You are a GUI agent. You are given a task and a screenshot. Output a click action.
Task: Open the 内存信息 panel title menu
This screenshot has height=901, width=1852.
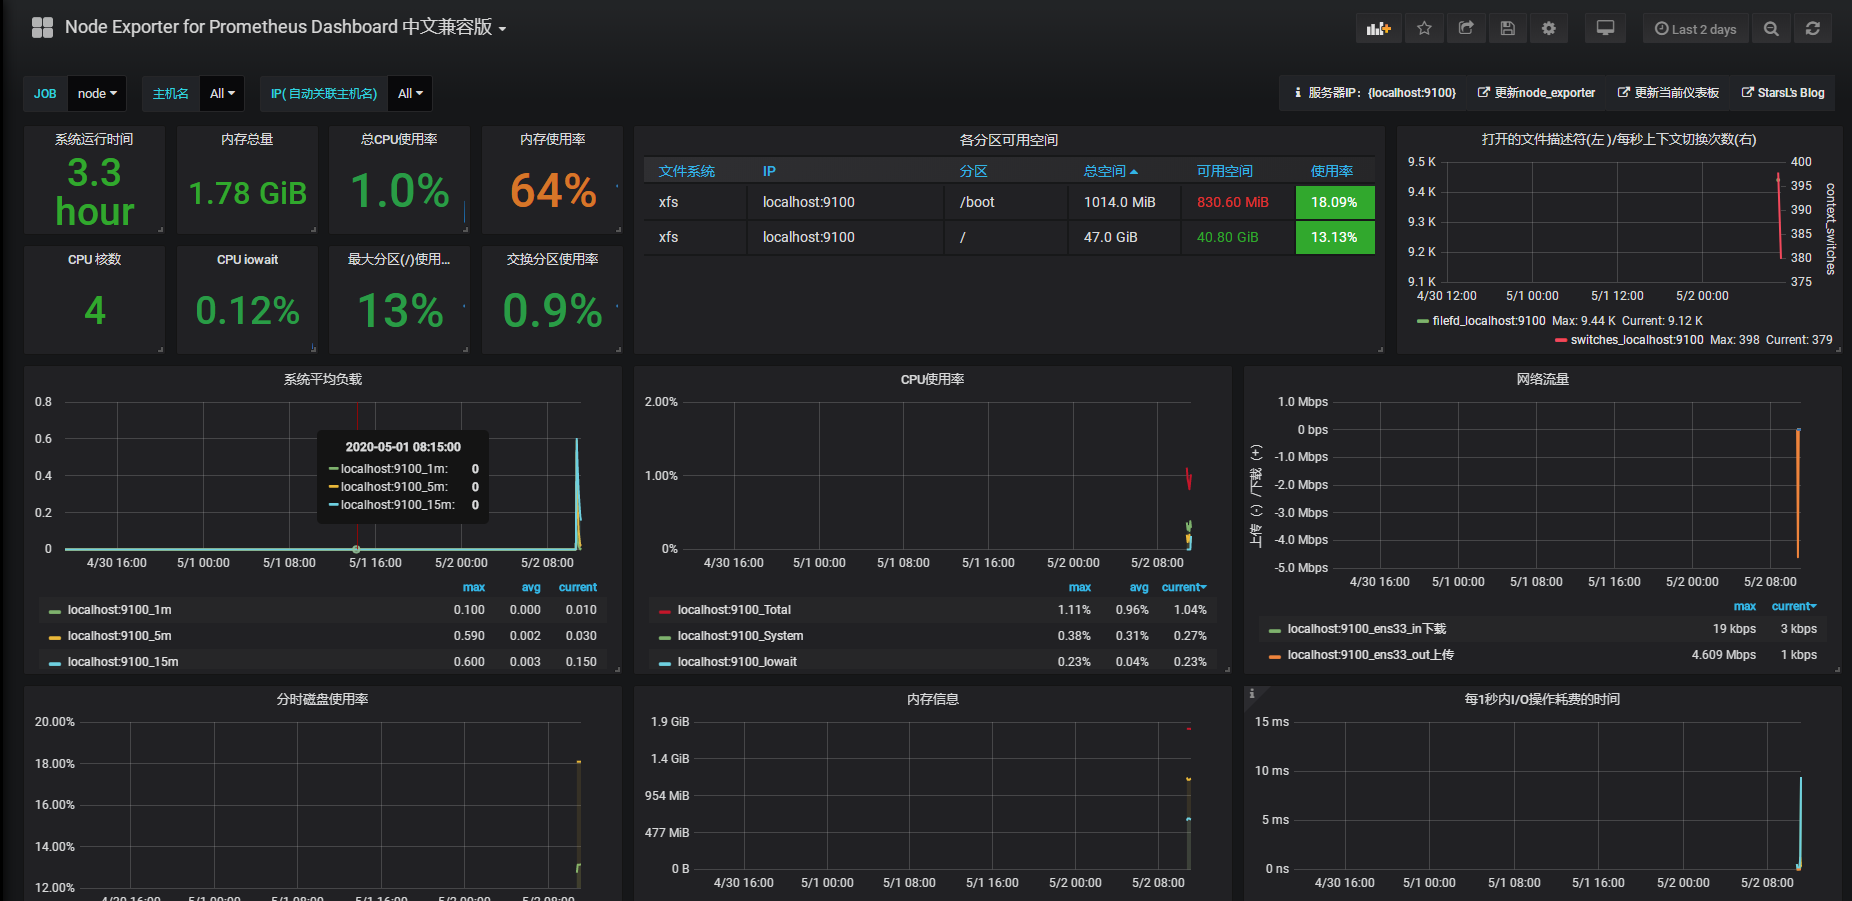tap(932, 699)
